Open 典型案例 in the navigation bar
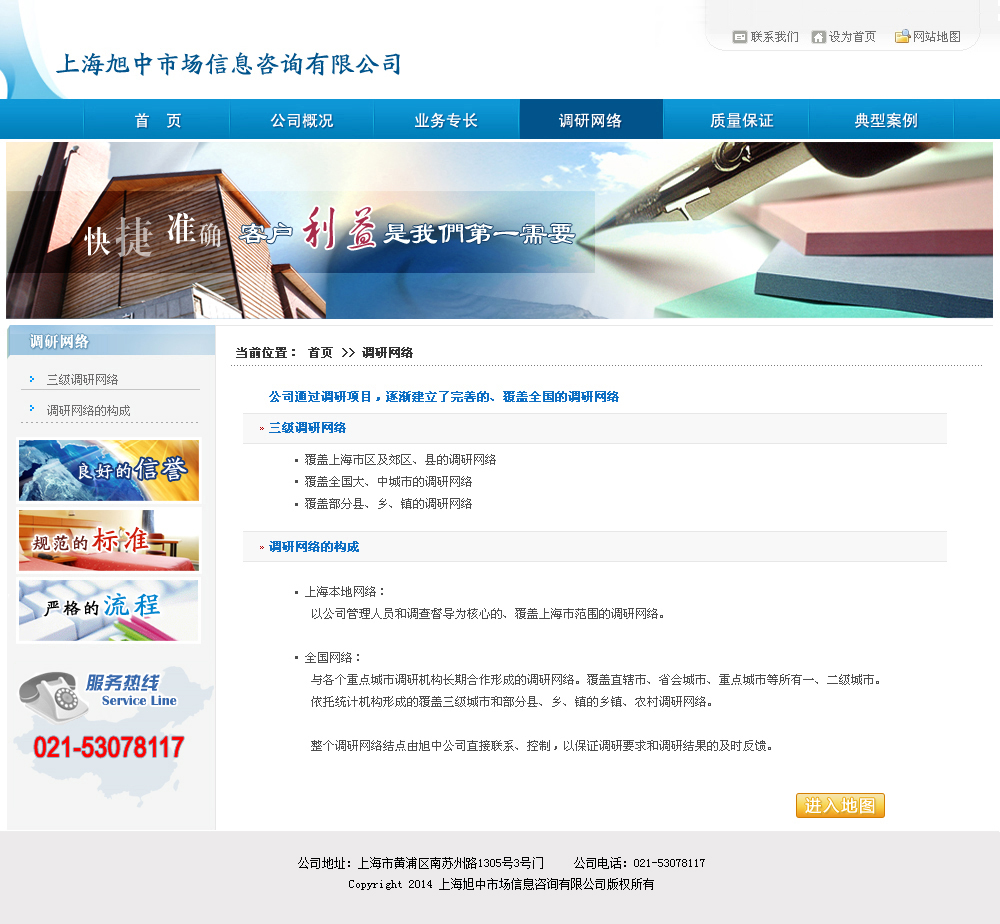This screenshot has width=1000, height=924. click(885, 120)
